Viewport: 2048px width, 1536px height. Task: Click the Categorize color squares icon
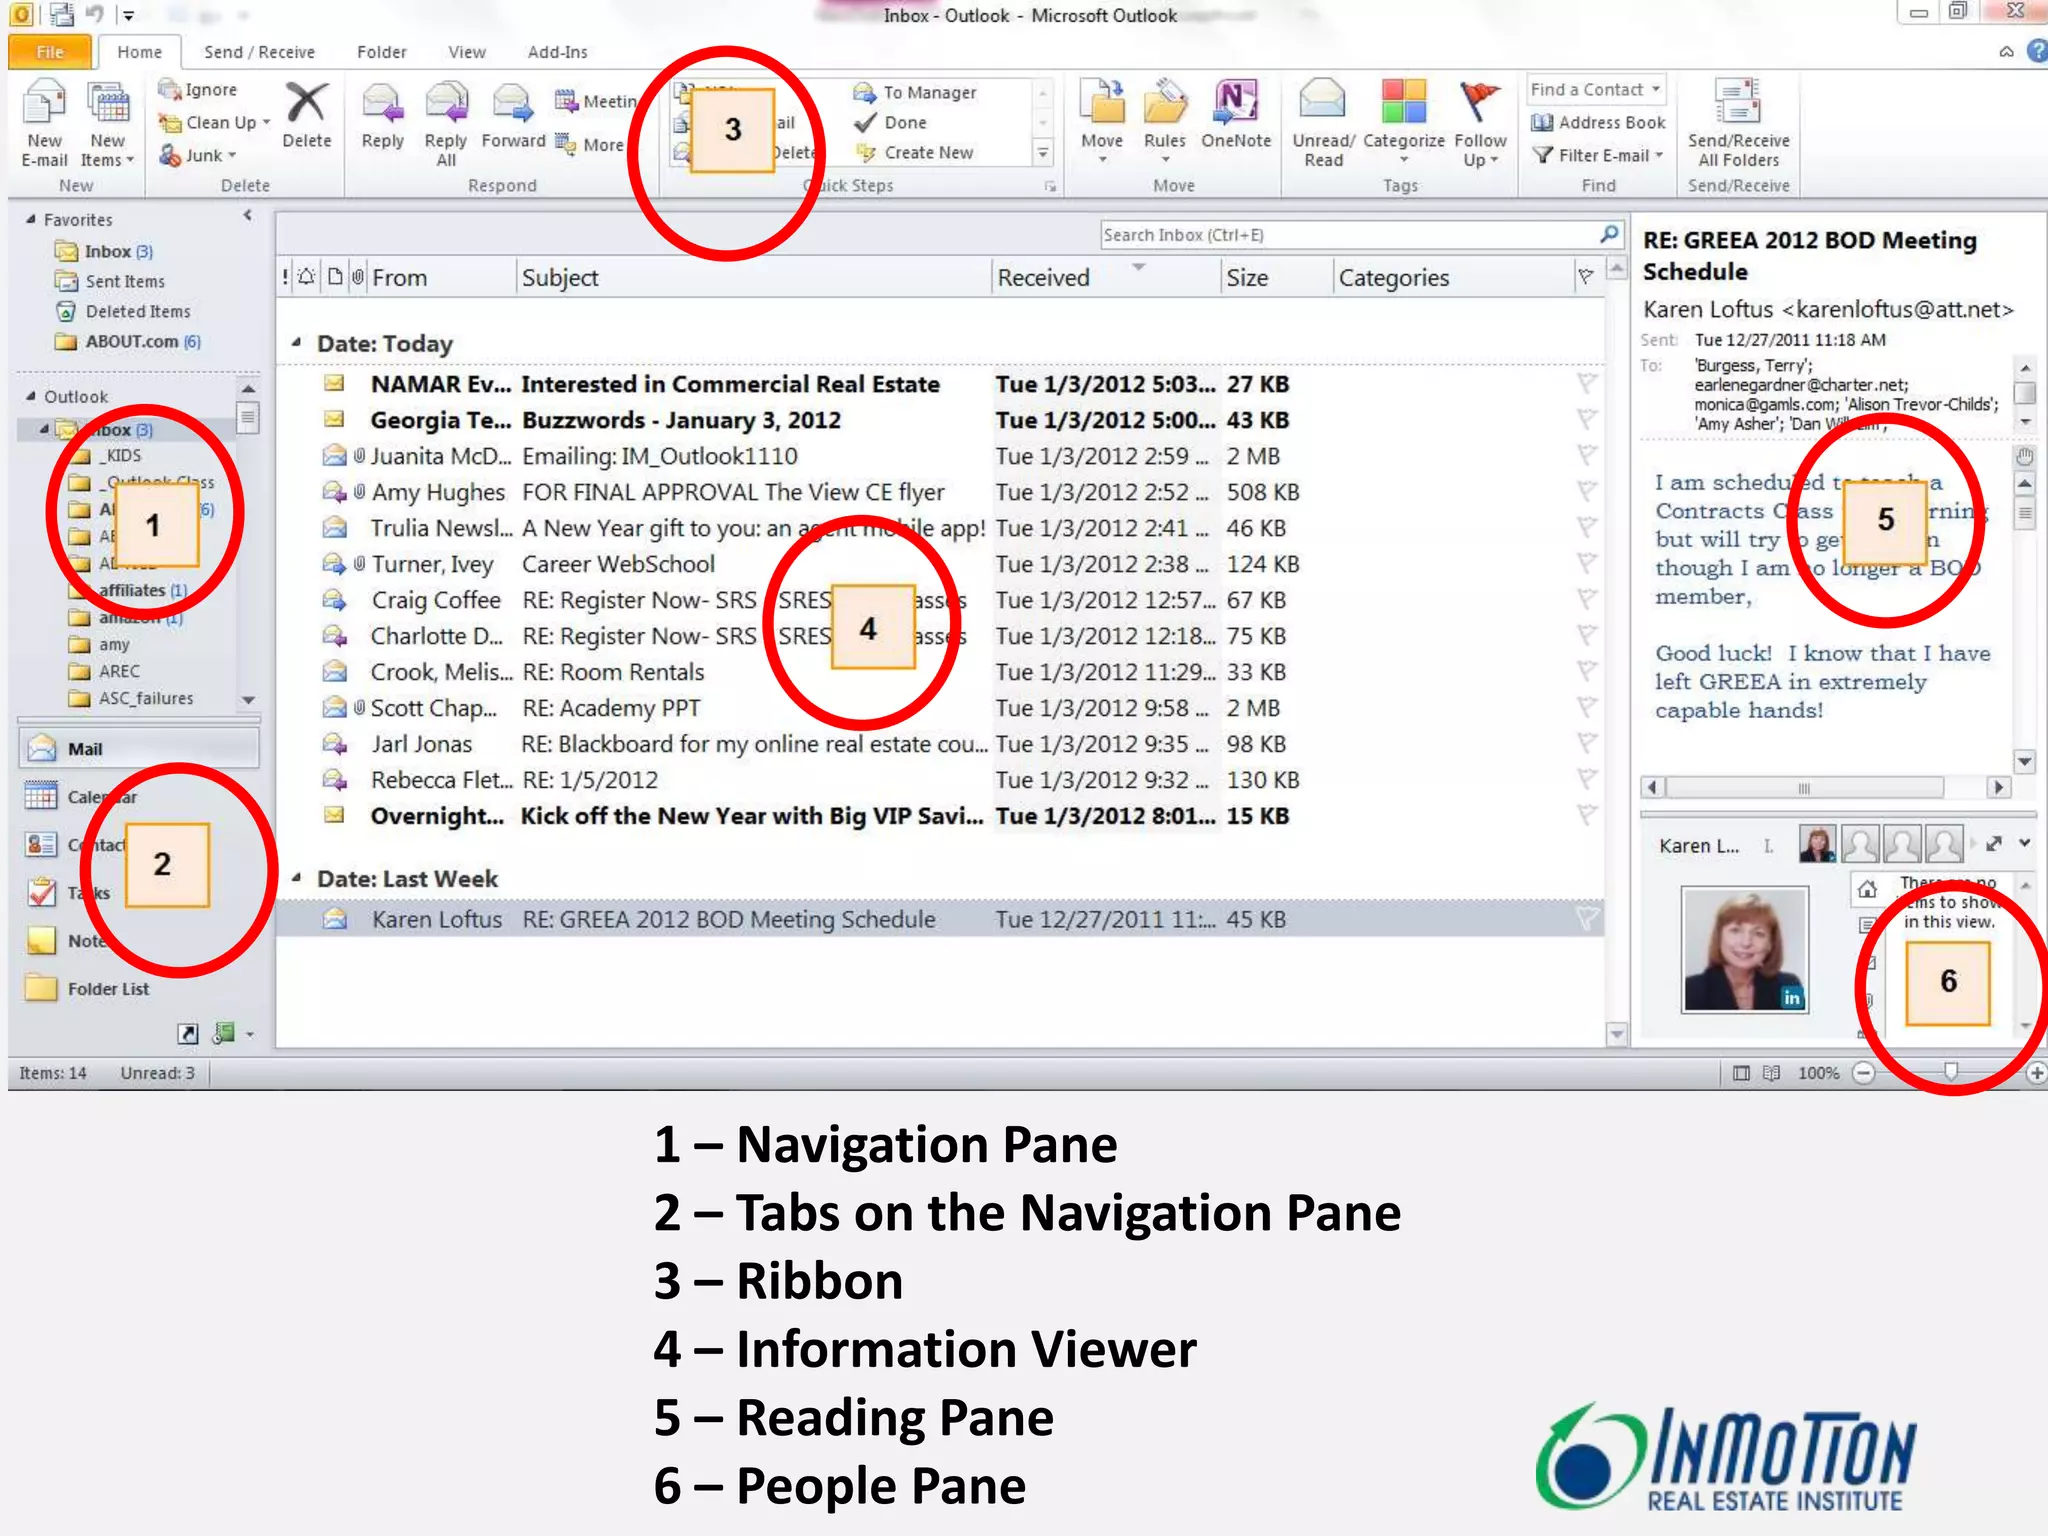coord(1403,102)
